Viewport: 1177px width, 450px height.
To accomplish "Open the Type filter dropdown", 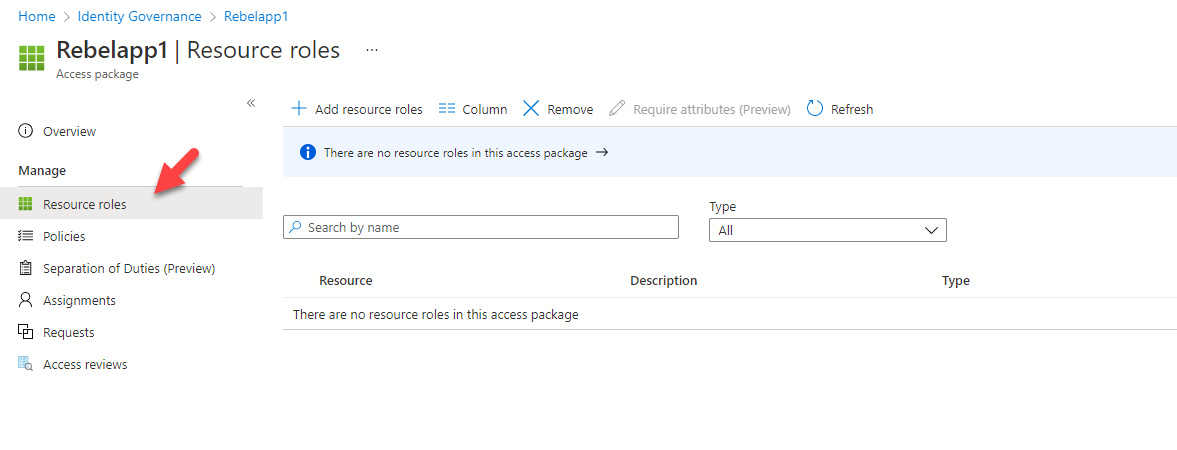I will point(827,231).
